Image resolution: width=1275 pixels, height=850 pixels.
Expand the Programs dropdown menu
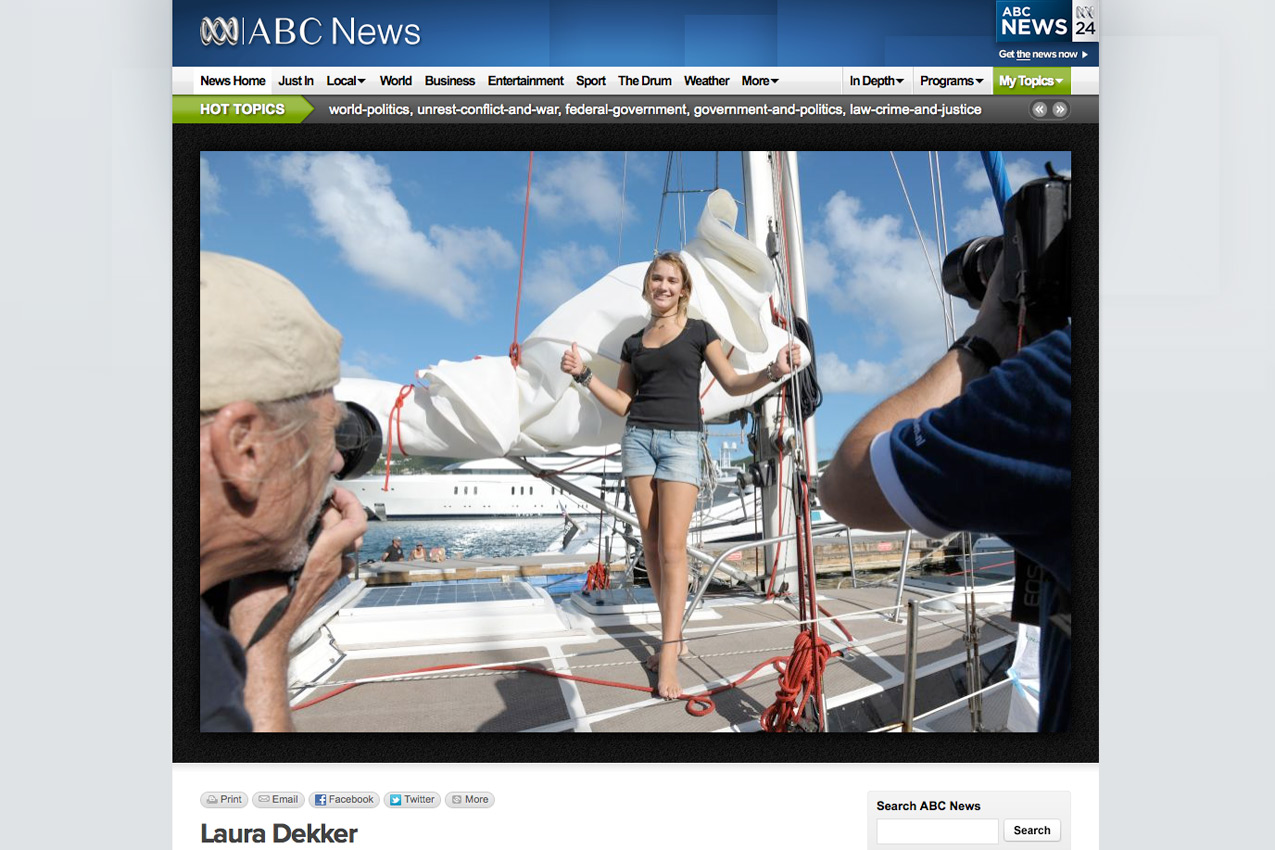click(951, 81)
